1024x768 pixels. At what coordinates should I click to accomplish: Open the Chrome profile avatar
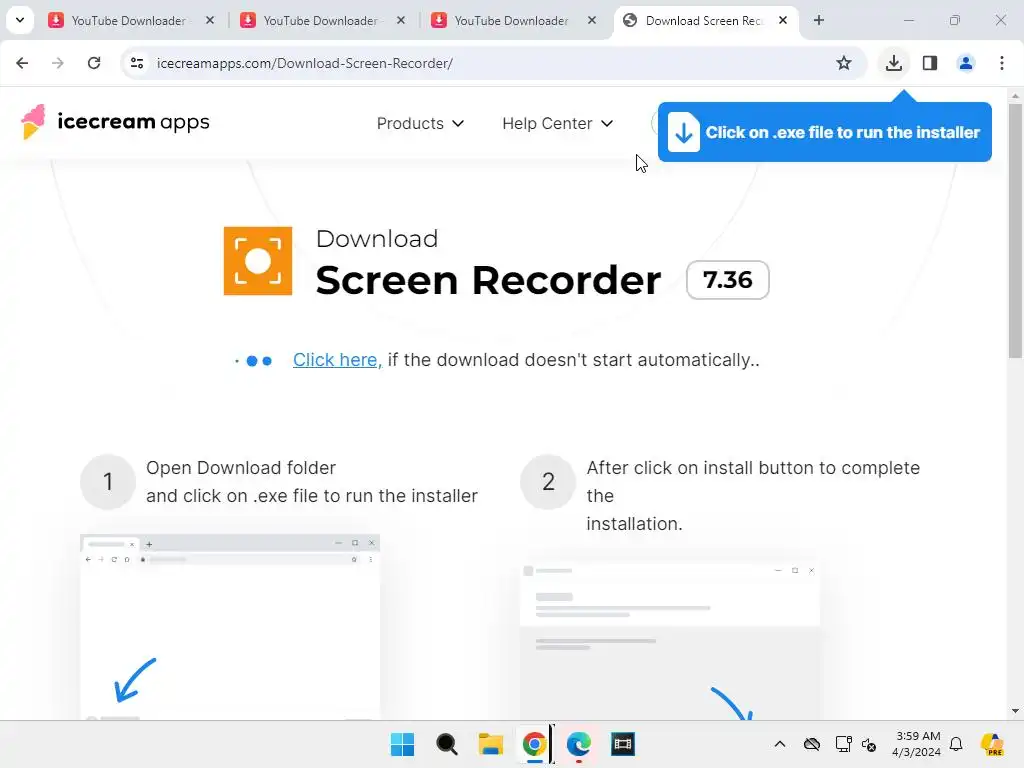coord(966,63)
